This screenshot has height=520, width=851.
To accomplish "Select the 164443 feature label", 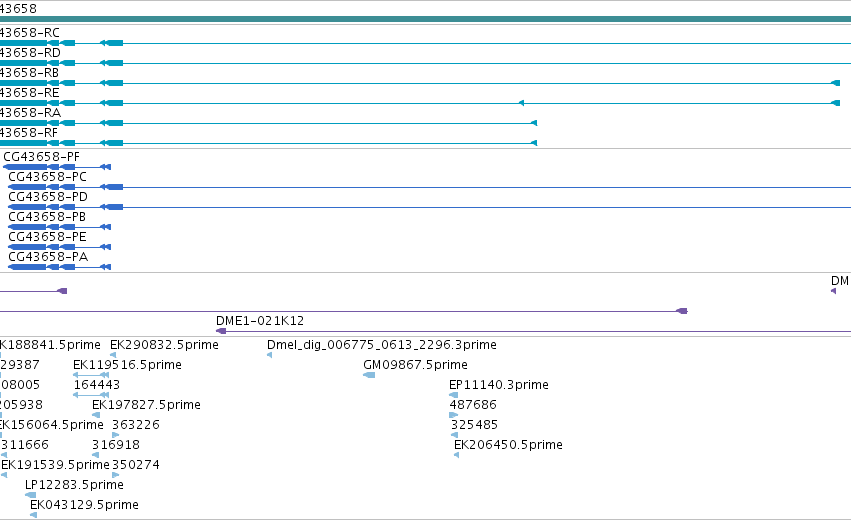I will (97, 385).
